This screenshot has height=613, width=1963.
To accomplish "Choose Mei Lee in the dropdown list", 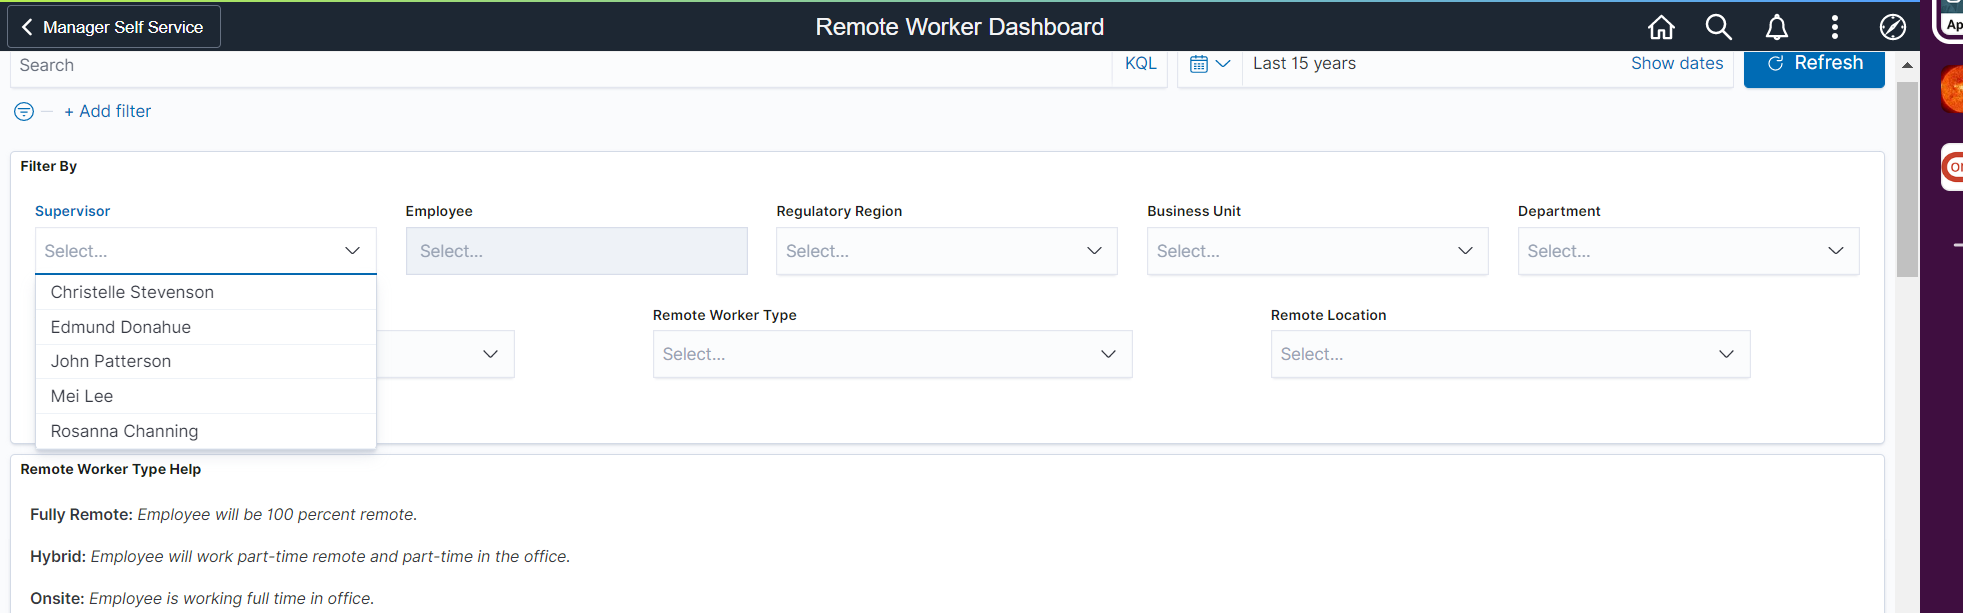I will (82, 396).
